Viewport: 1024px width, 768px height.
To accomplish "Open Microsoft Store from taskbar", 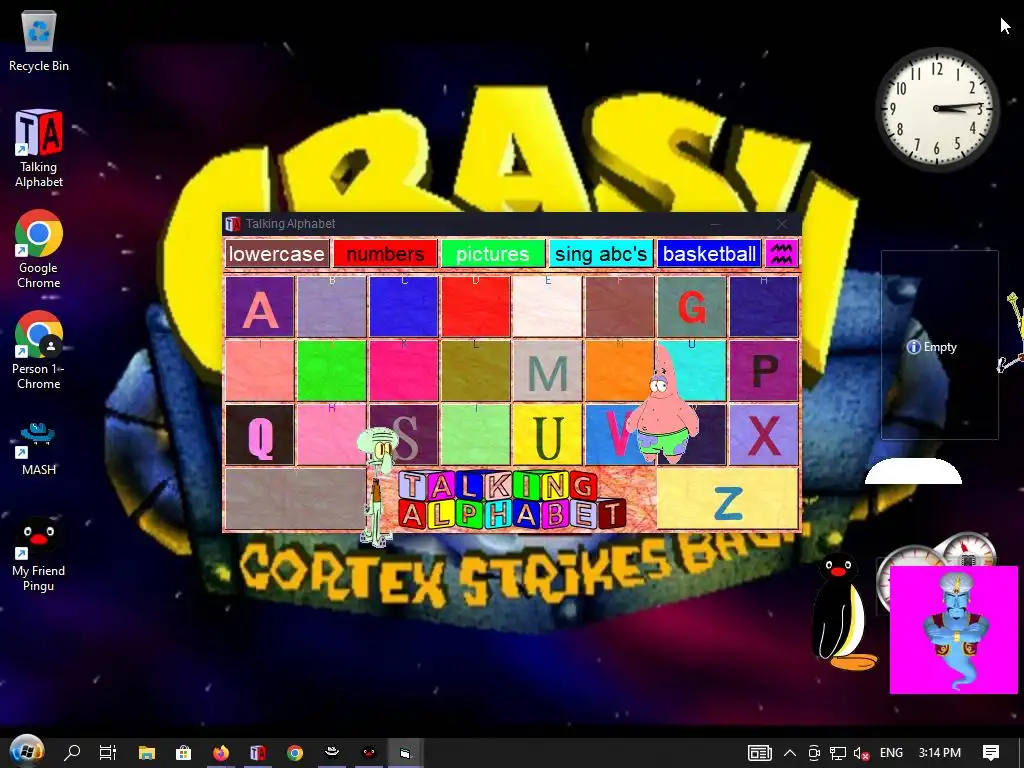I will click(184, 753).
